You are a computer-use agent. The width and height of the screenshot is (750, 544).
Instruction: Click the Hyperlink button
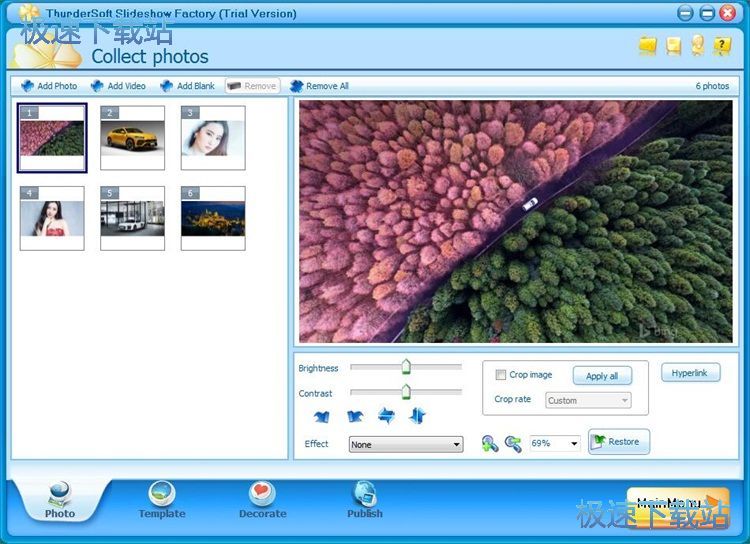pyautogui.click(x=689, y=373)
